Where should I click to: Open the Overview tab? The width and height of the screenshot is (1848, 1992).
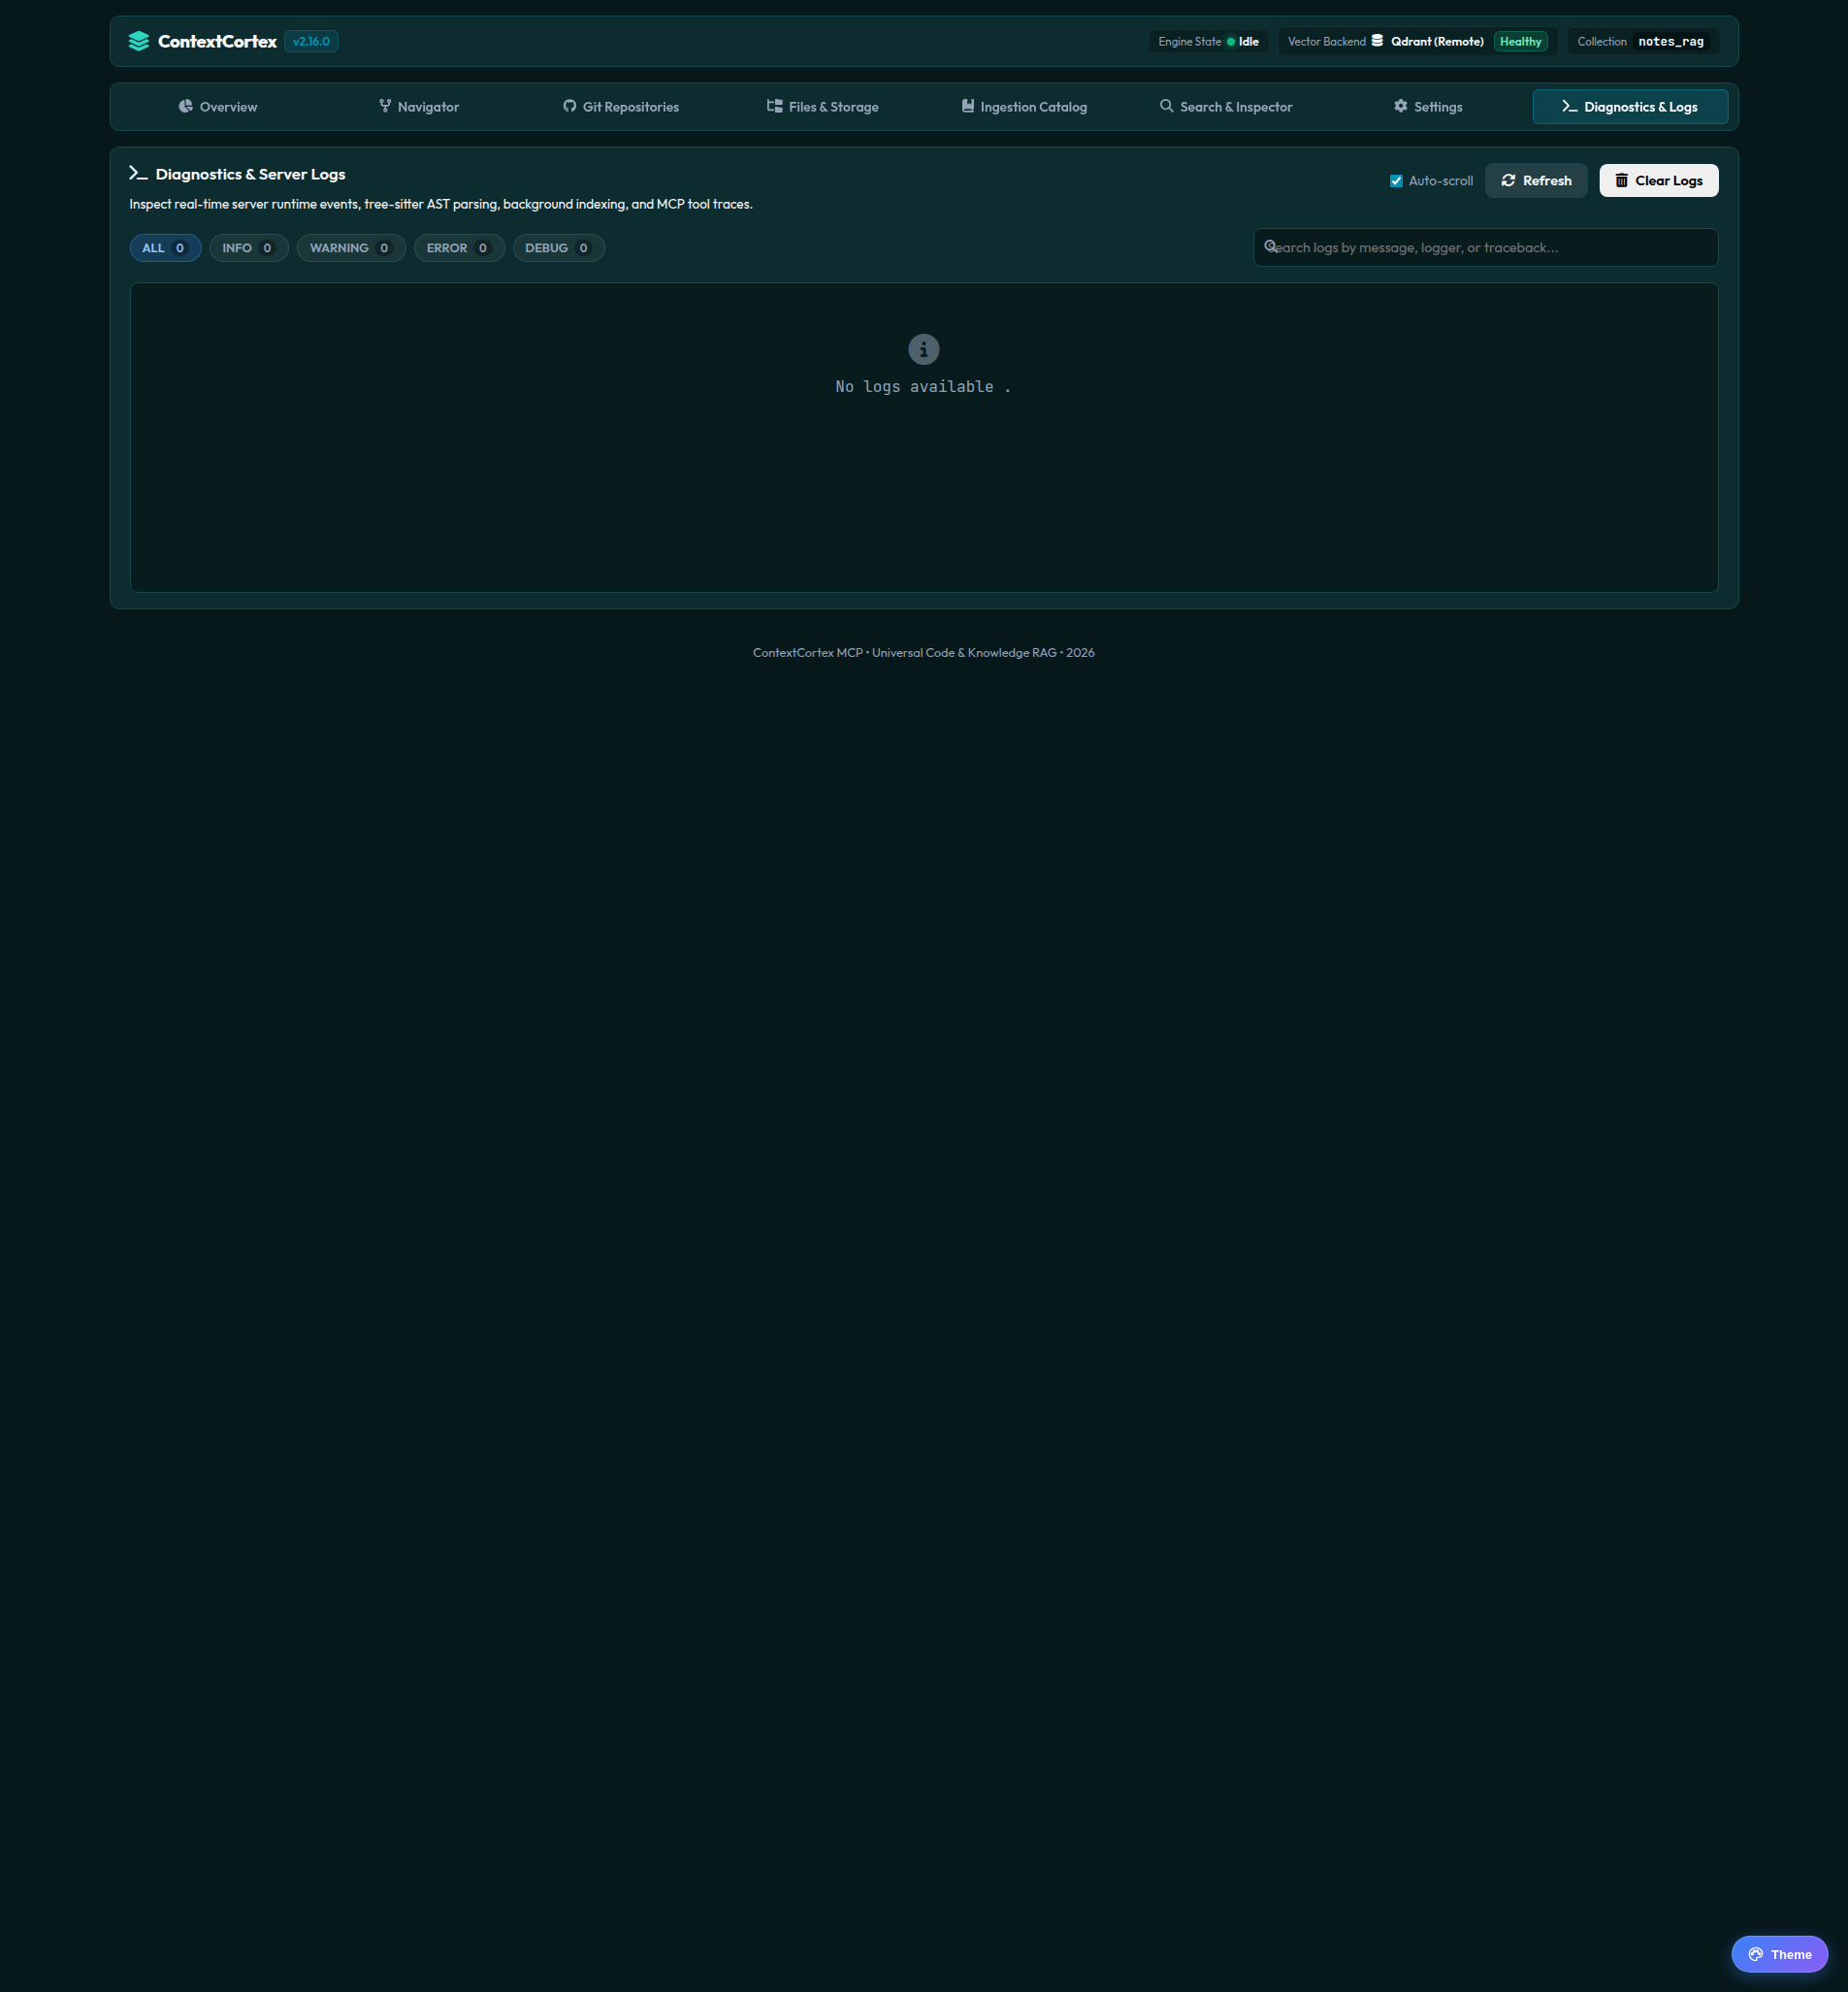coord(218,107)
